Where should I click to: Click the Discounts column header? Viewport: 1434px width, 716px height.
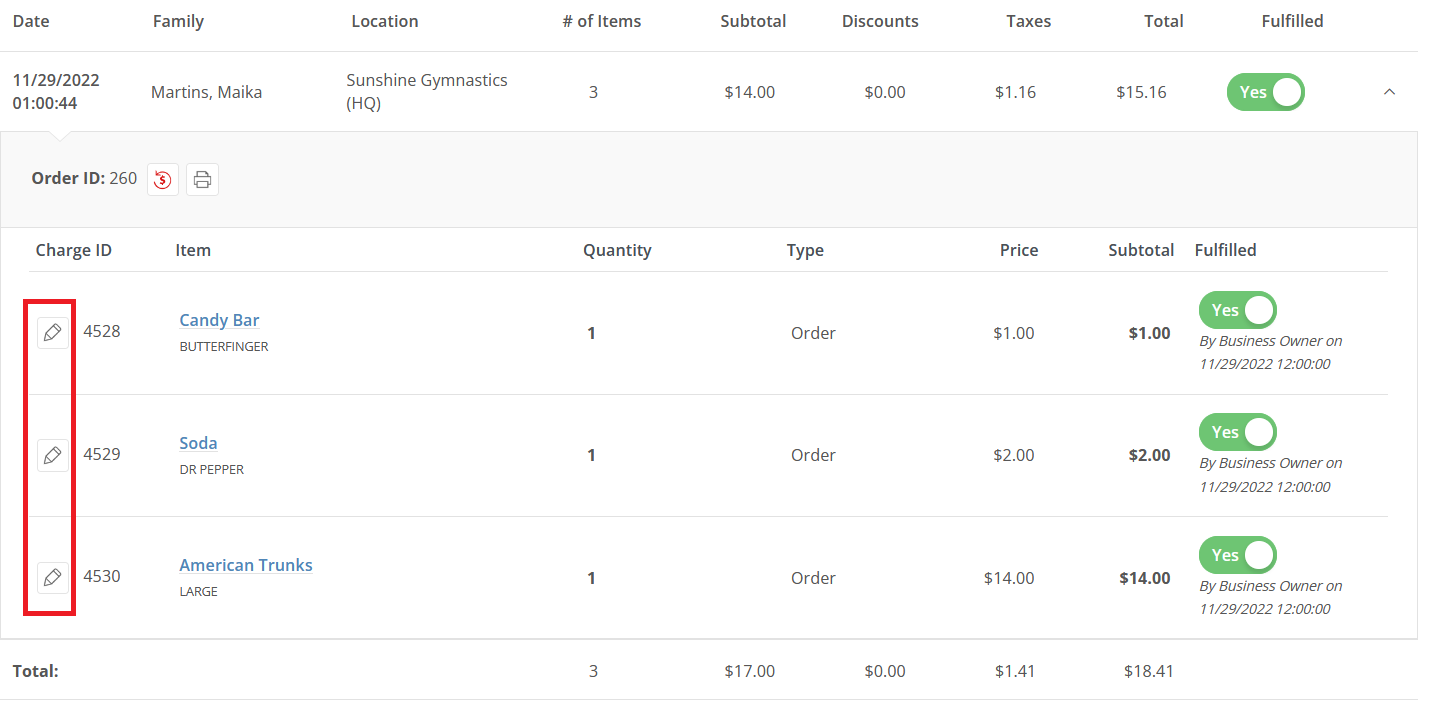pyautogui.click(x=880, y=21)
